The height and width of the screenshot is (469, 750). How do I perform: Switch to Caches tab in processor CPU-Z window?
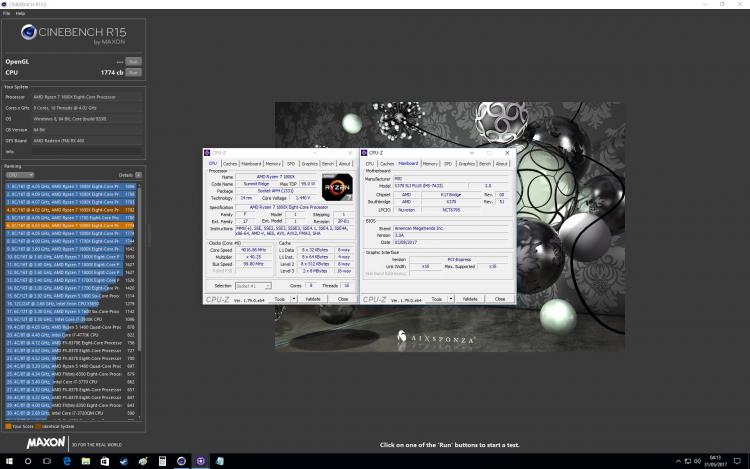[x=230, y=164]
